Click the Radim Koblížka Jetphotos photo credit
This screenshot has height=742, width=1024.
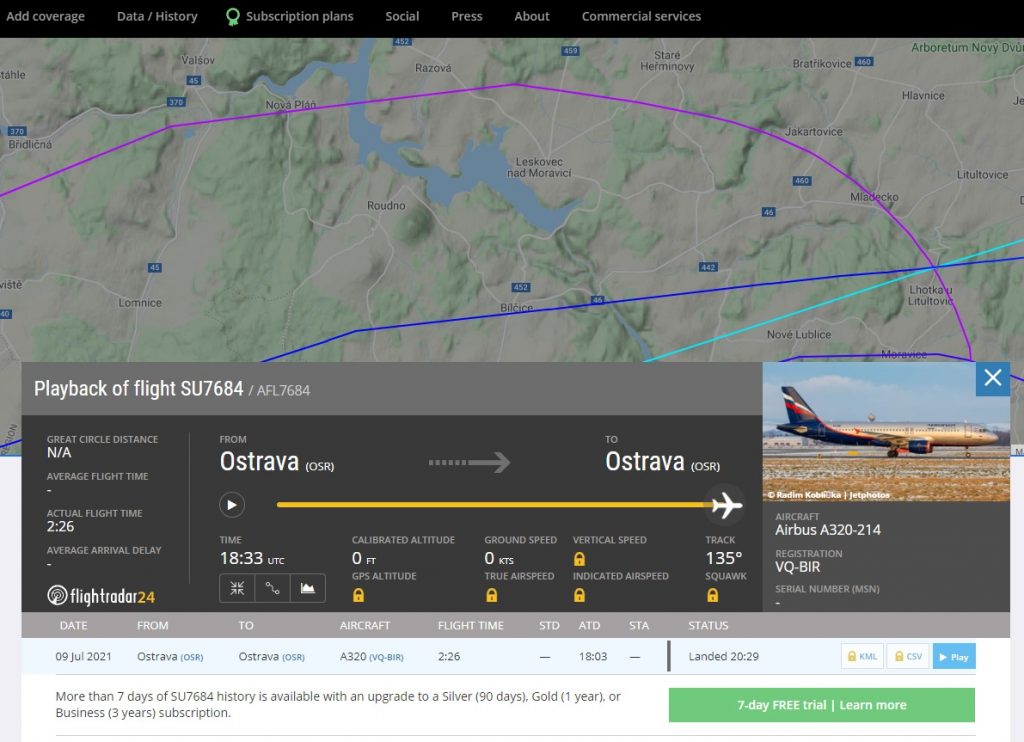pos(828,495)
